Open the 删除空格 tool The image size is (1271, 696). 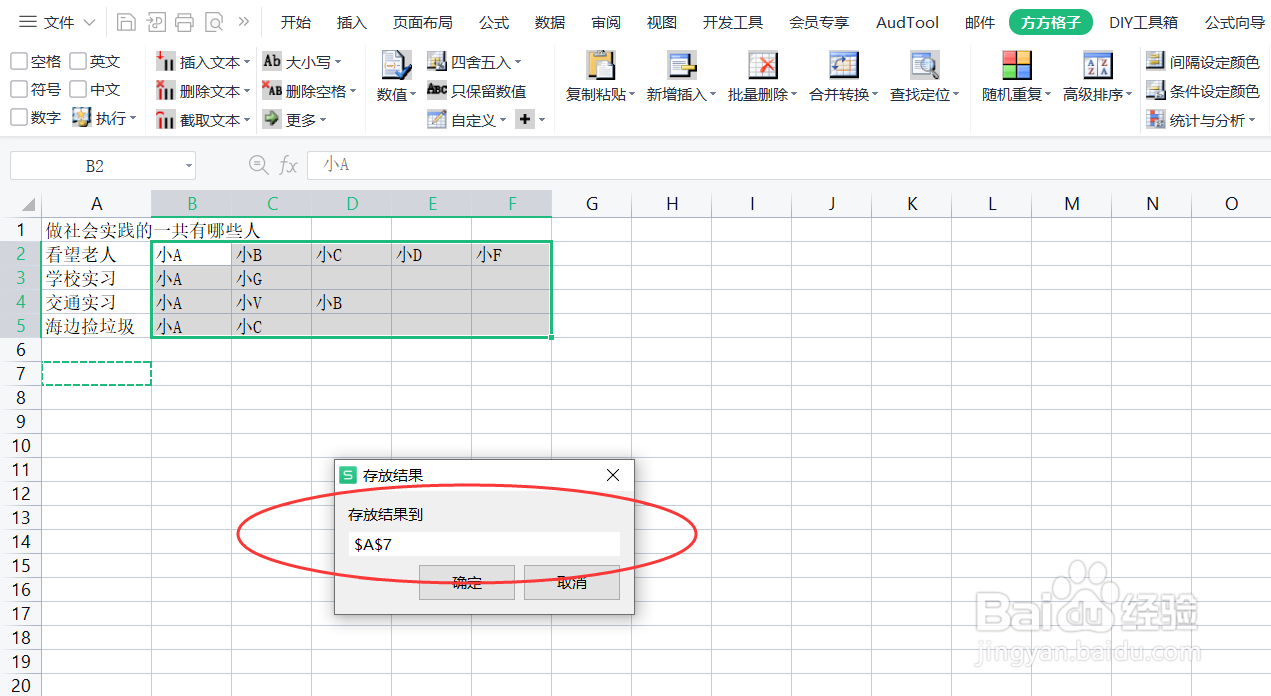tap(309, 91)
